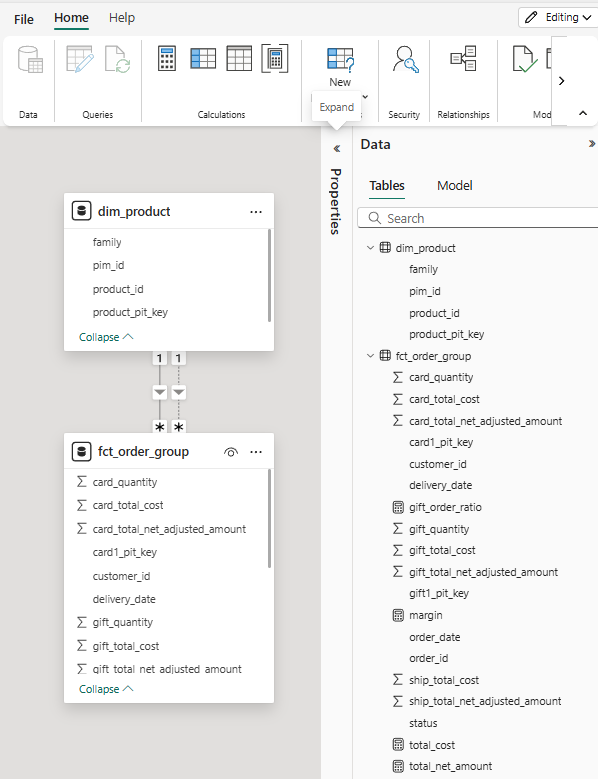Click the New measure calculator icon
Image resolution: width=598 pixels, height=779 pixels.
point(167,59)
